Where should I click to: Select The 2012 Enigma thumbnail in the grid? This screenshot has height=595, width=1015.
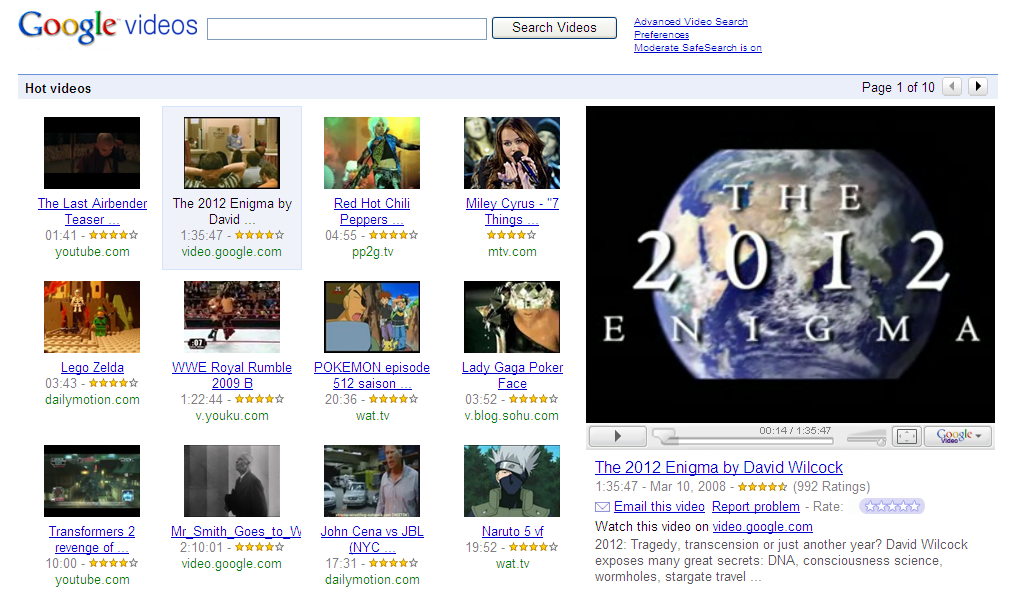click(x=232, y=153)
